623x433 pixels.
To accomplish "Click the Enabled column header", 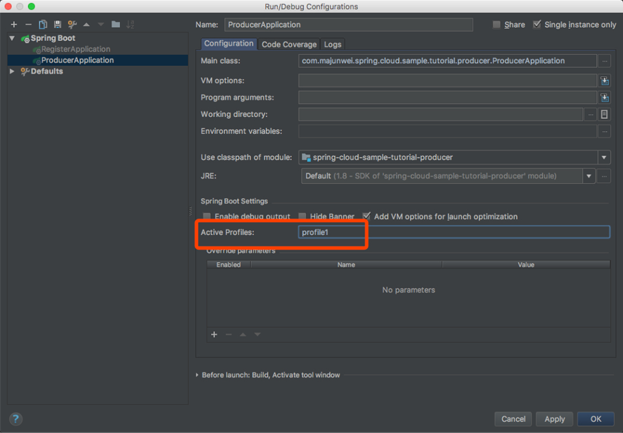I will tap(228, 265).
